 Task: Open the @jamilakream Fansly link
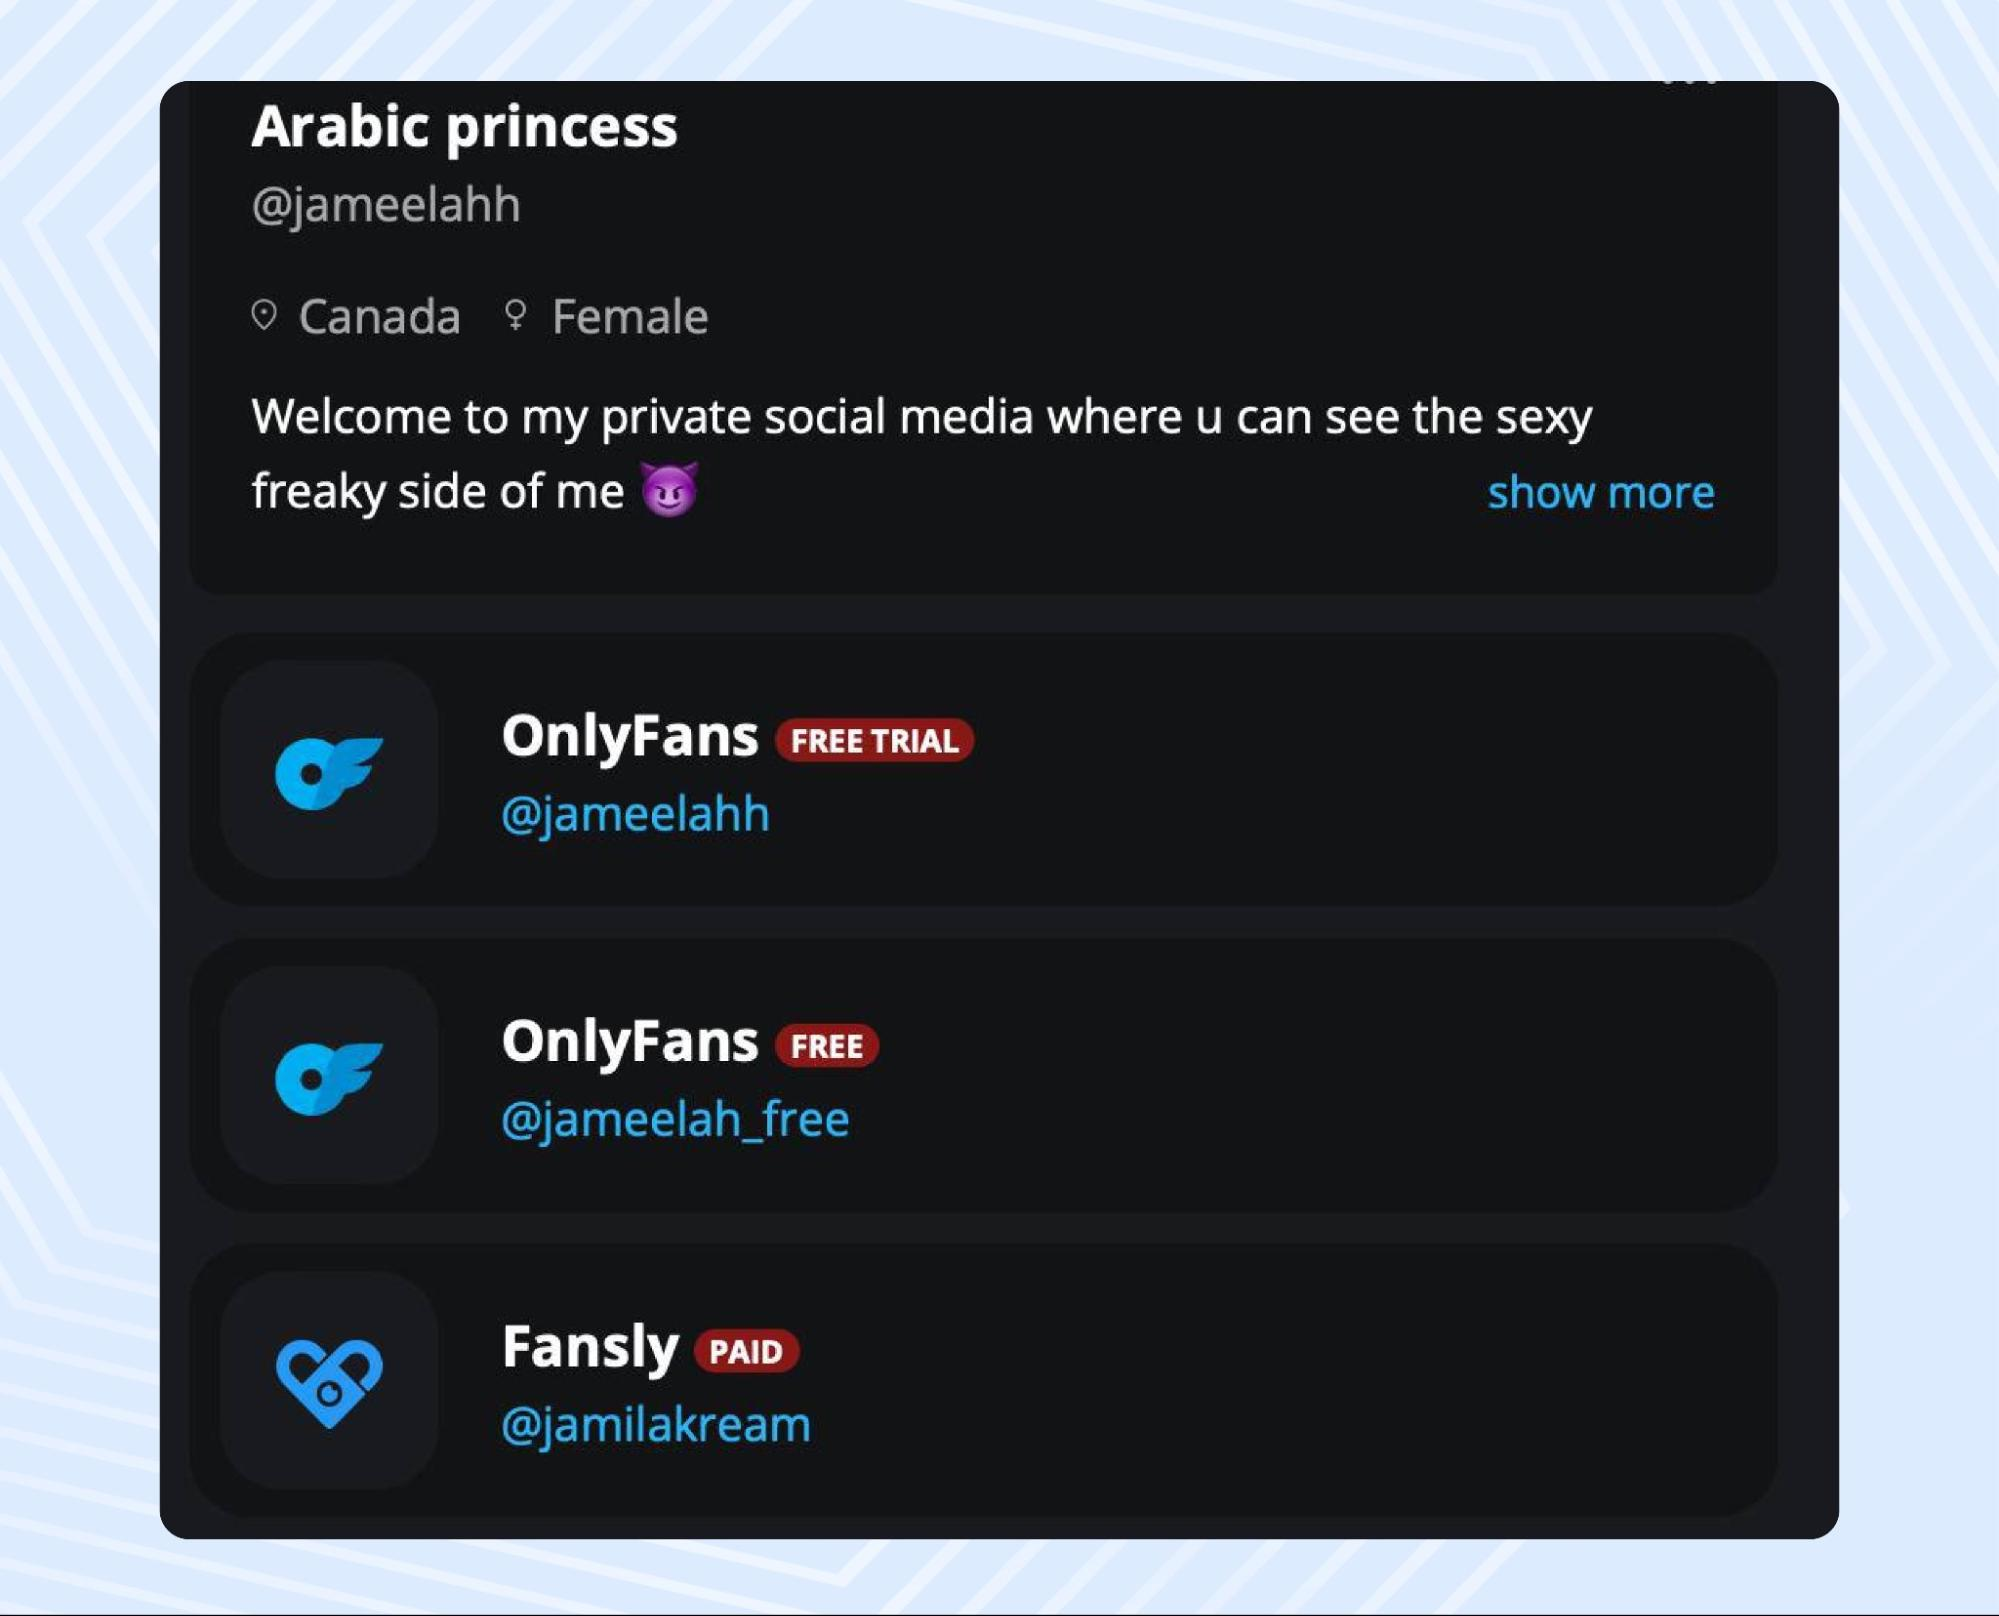[x=656, y=1424]
